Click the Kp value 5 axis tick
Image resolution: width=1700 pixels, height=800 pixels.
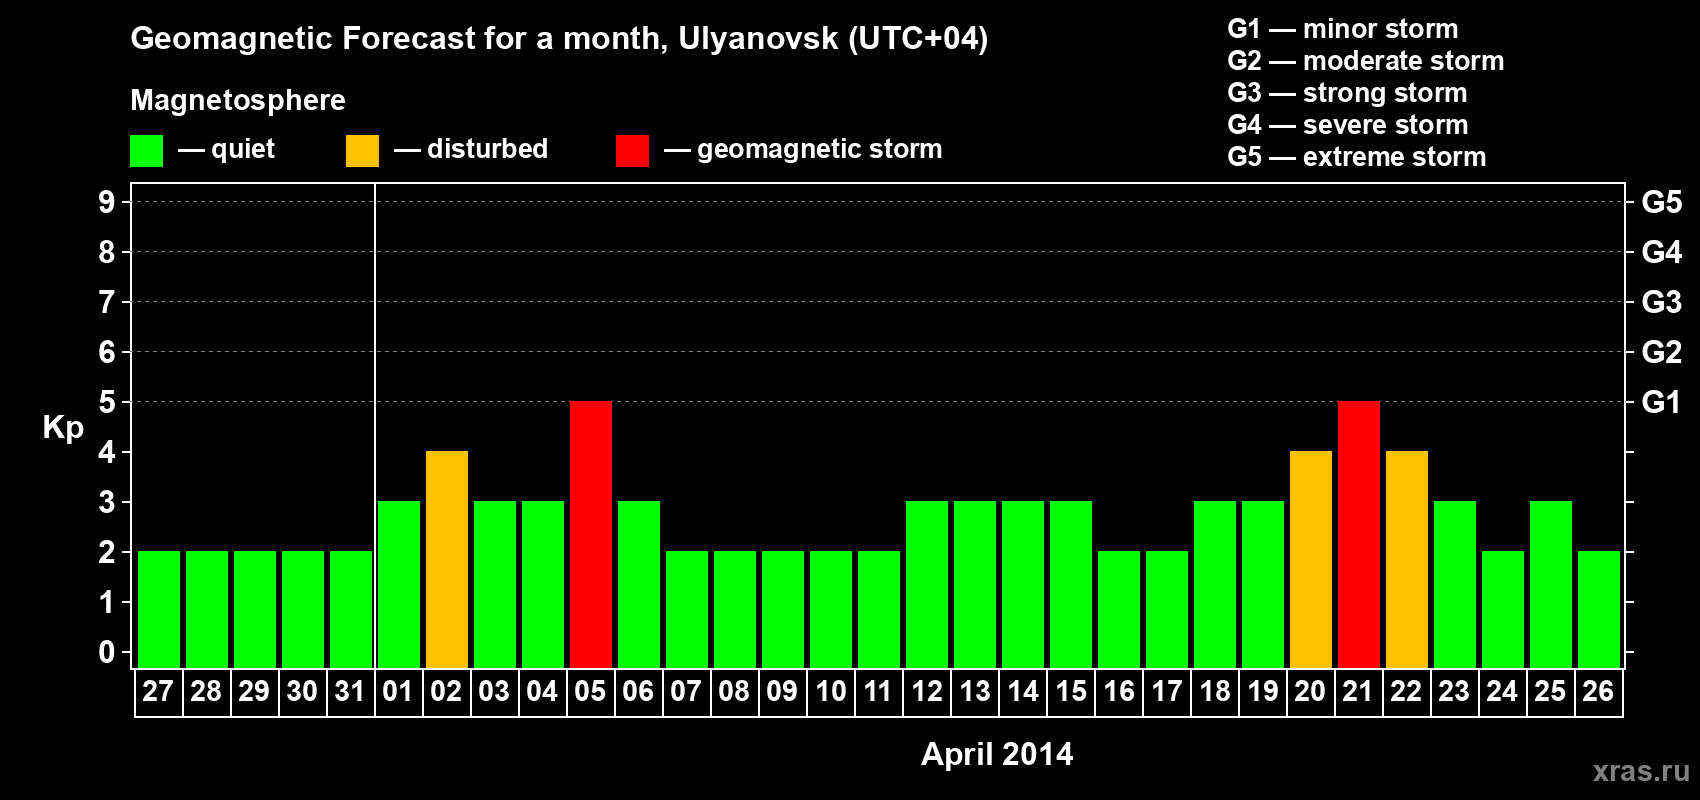click(107, 402)
